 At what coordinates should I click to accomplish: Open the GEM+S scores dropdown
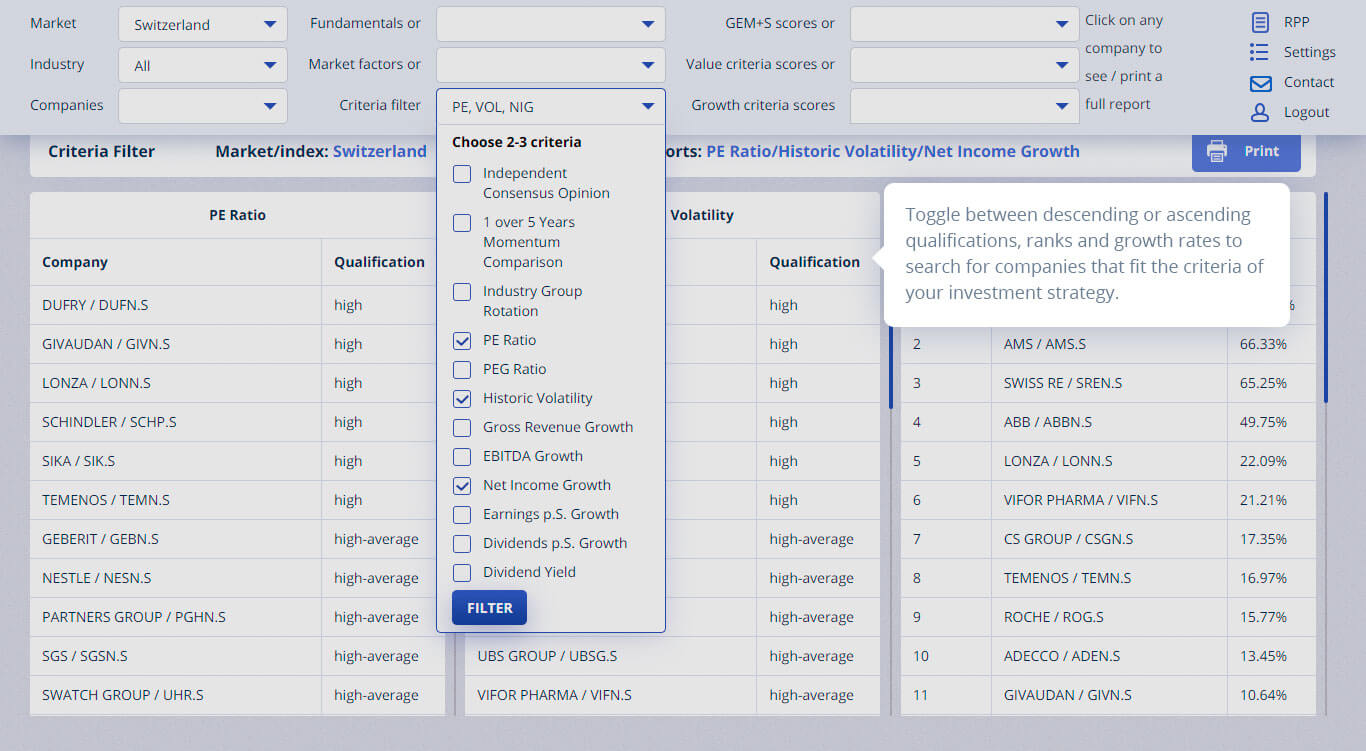pyautogui.click(x=965, y=25)
